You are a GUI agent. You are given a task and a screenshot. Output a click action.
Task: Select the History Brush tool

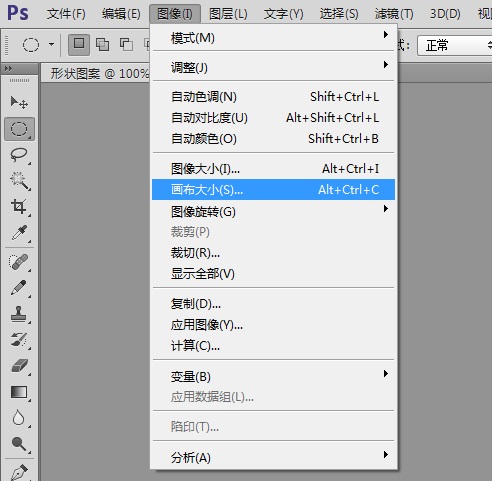[19, 340]
